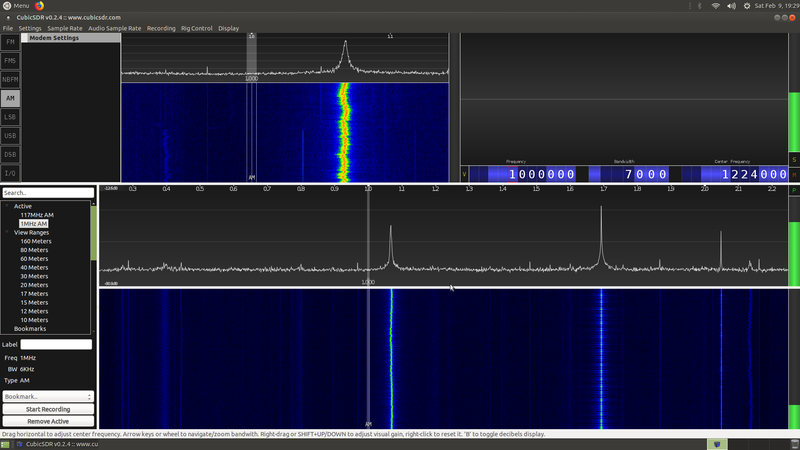Select the Bookmarks tree item

(x=30, y=329)
